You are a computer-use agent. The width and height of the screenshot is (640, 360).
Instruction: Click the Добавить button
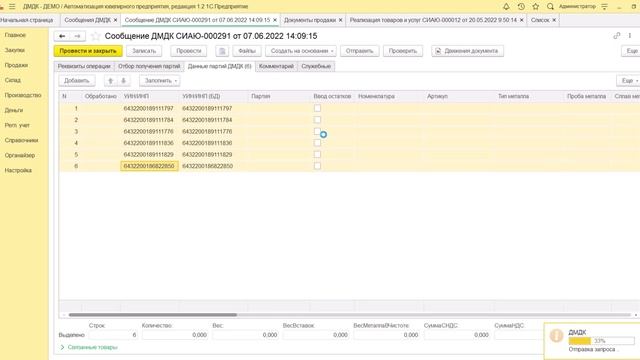(77, 81)
